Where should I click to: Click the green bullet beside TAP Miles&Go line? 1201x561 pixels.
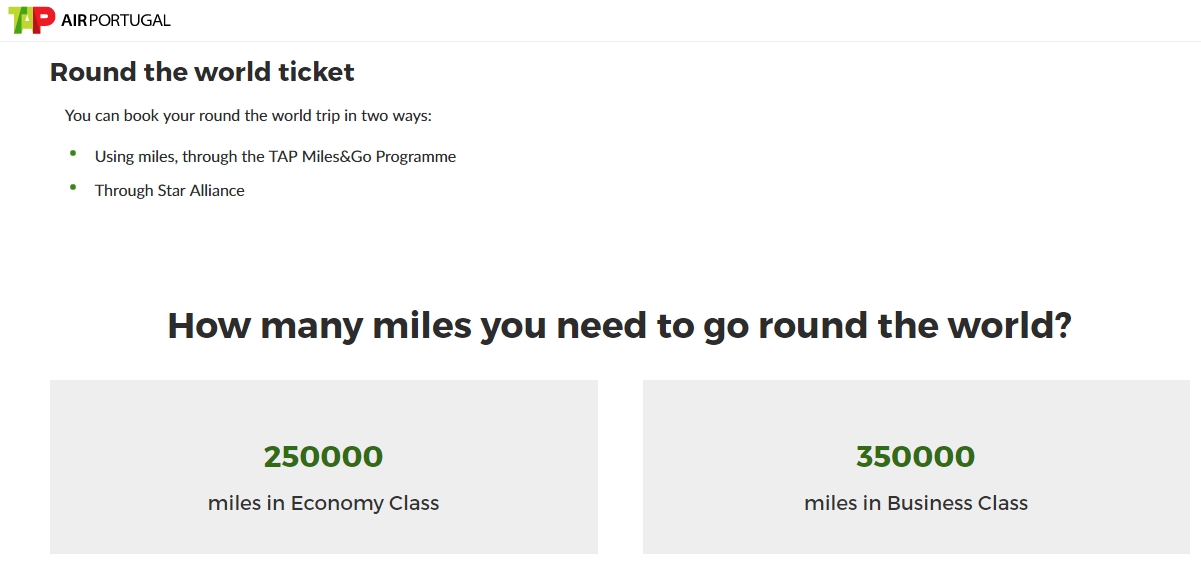(x=73, y=153)
